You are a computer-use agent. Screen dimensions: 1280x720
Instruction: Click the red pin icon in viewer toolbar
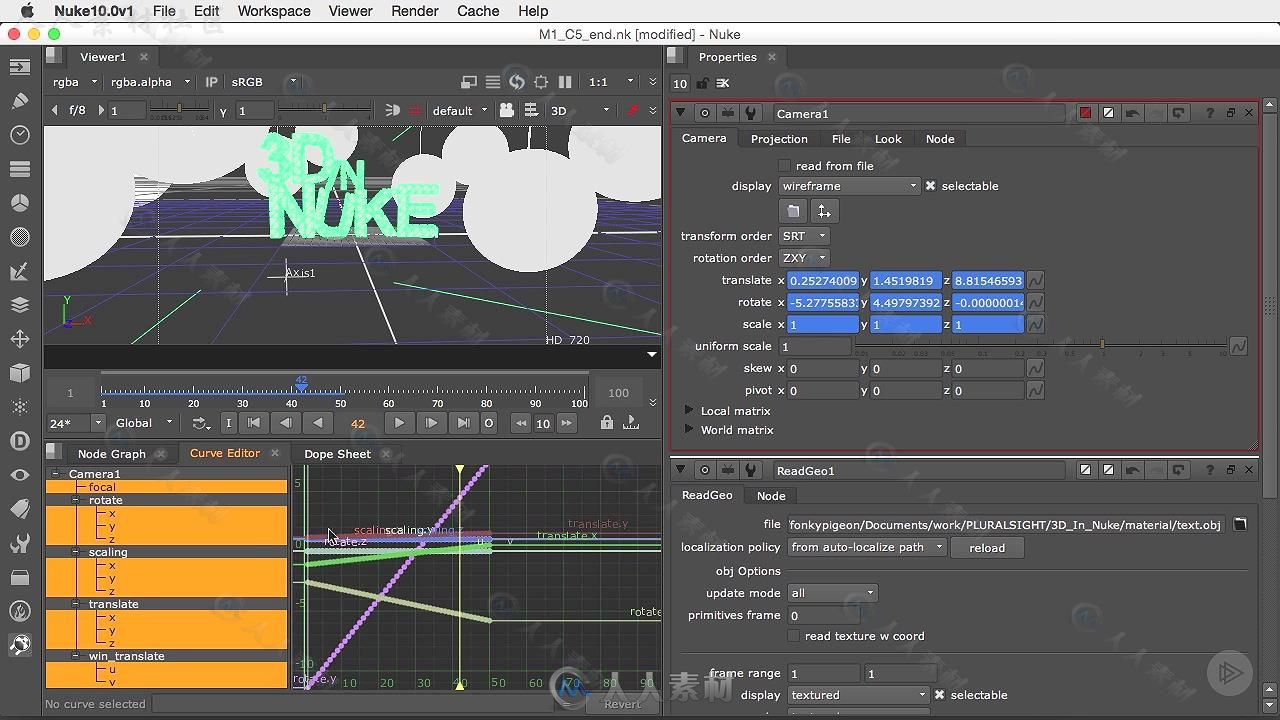click(632, 110)
